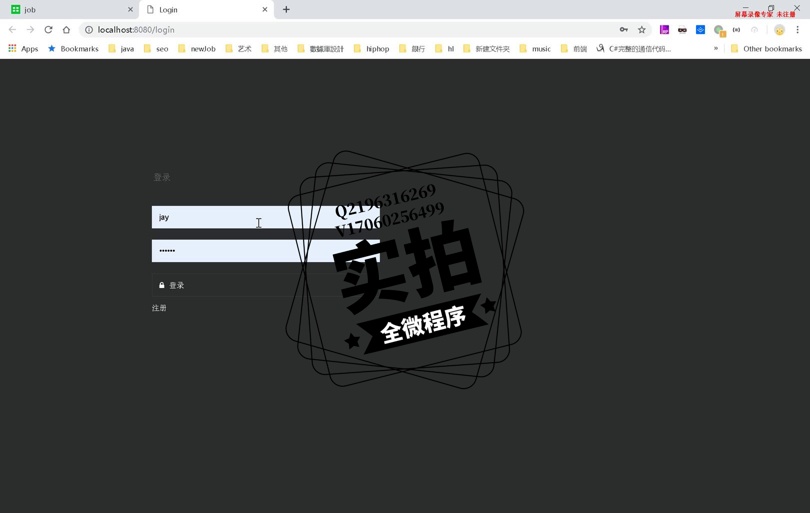
Task: Open the purple extension icon
Action: [x=664, y=30]
